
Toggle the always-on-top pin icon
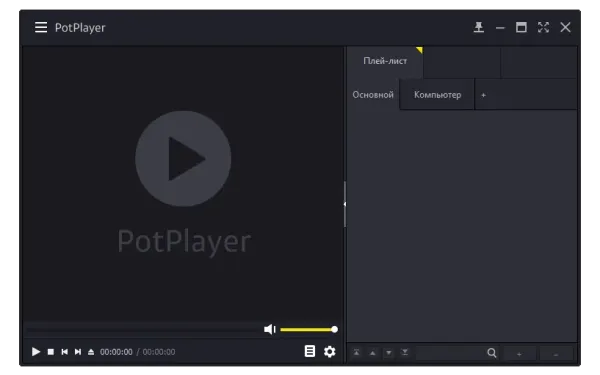(479, 27)
